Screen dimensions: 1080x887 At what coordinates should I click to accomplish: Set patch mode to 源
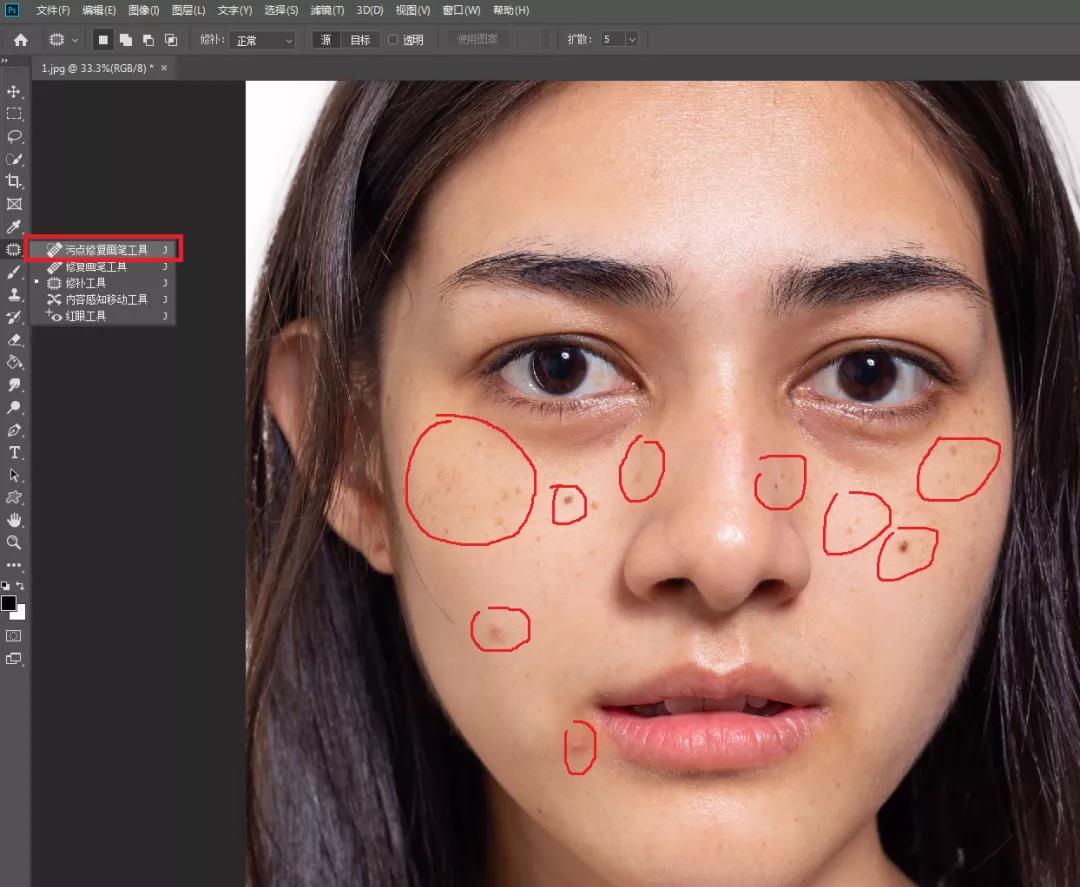coord(326,40)
